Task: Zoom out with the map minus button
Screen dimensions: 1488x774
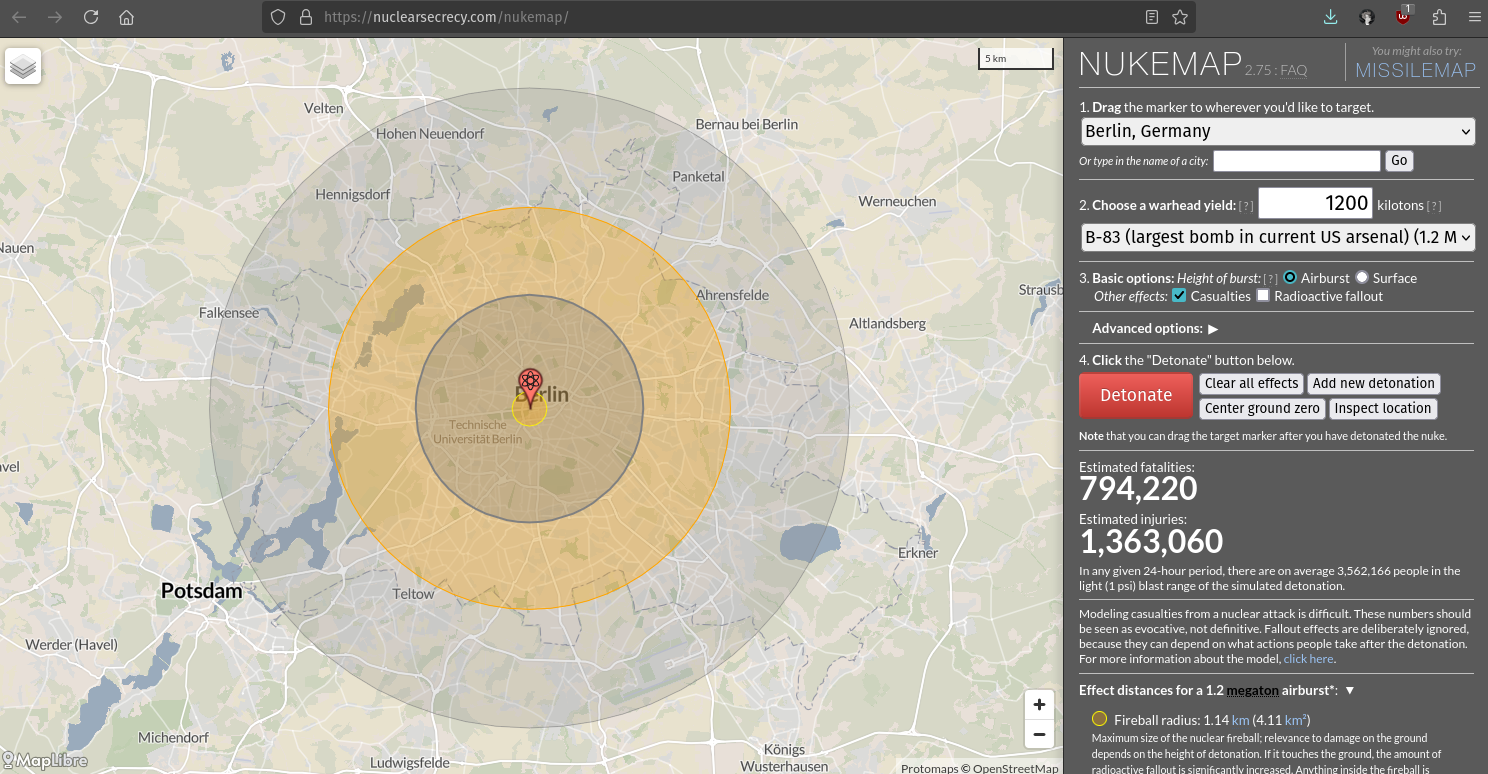Action: coord(1039,735)
